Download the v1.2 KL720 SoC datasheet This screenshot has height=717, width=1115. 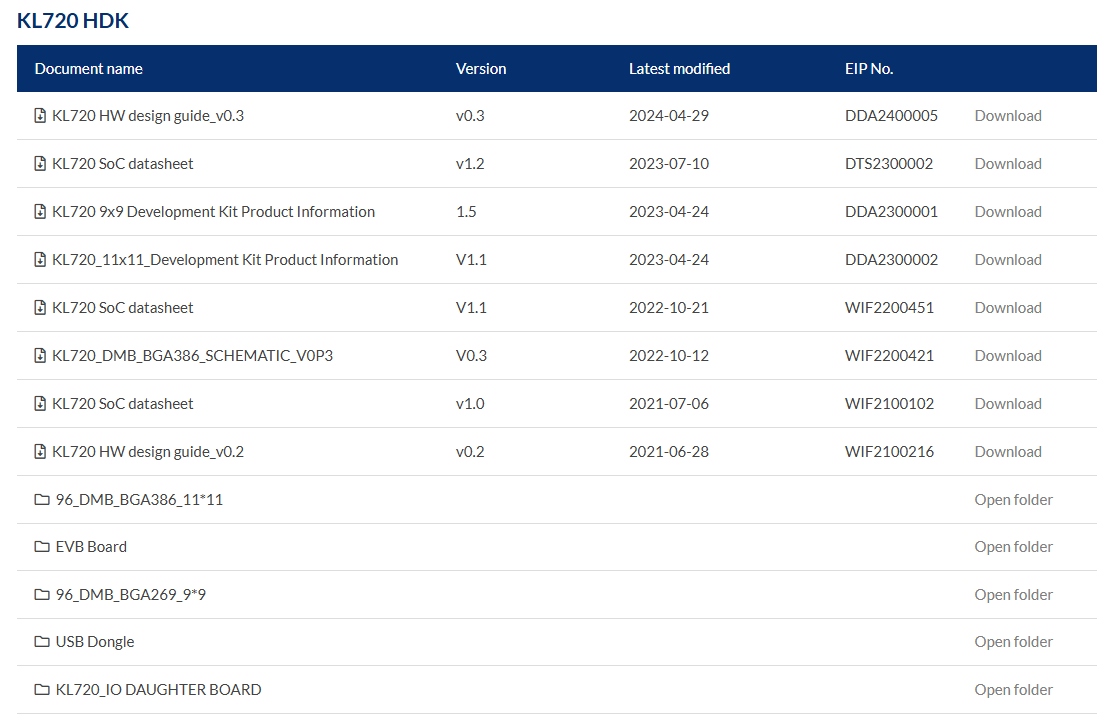click(x=1008, y=164)
